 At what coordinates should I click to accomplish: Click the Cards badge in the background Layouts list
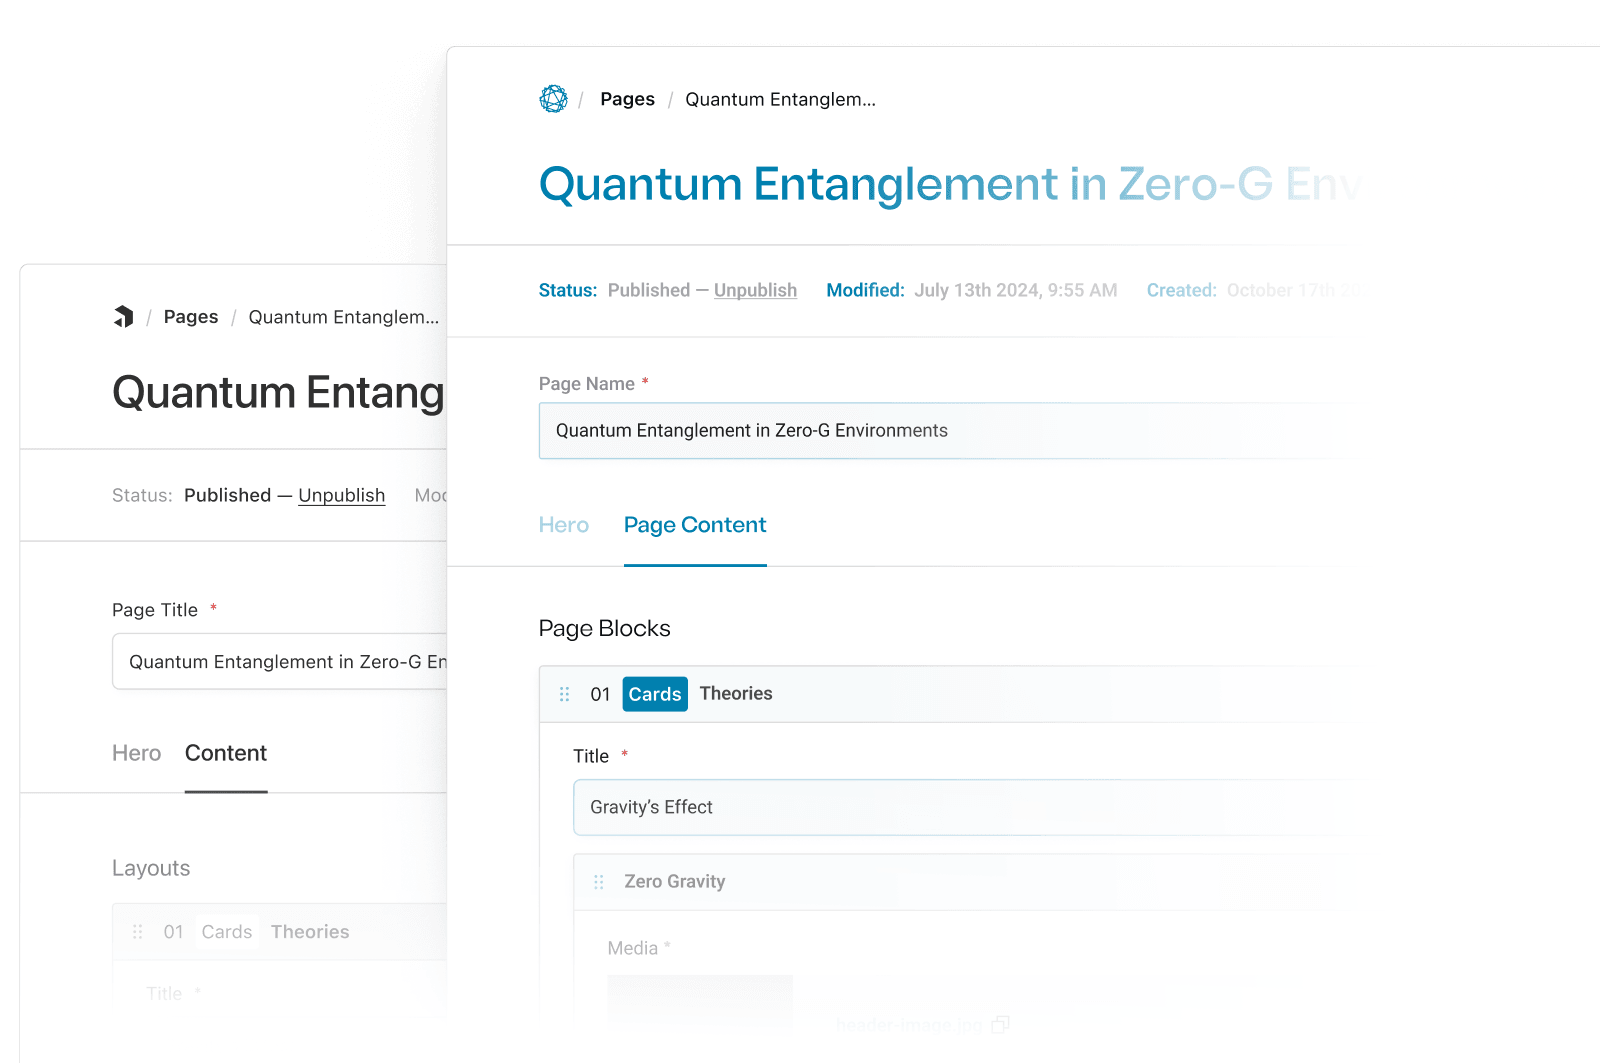(227, 931)
